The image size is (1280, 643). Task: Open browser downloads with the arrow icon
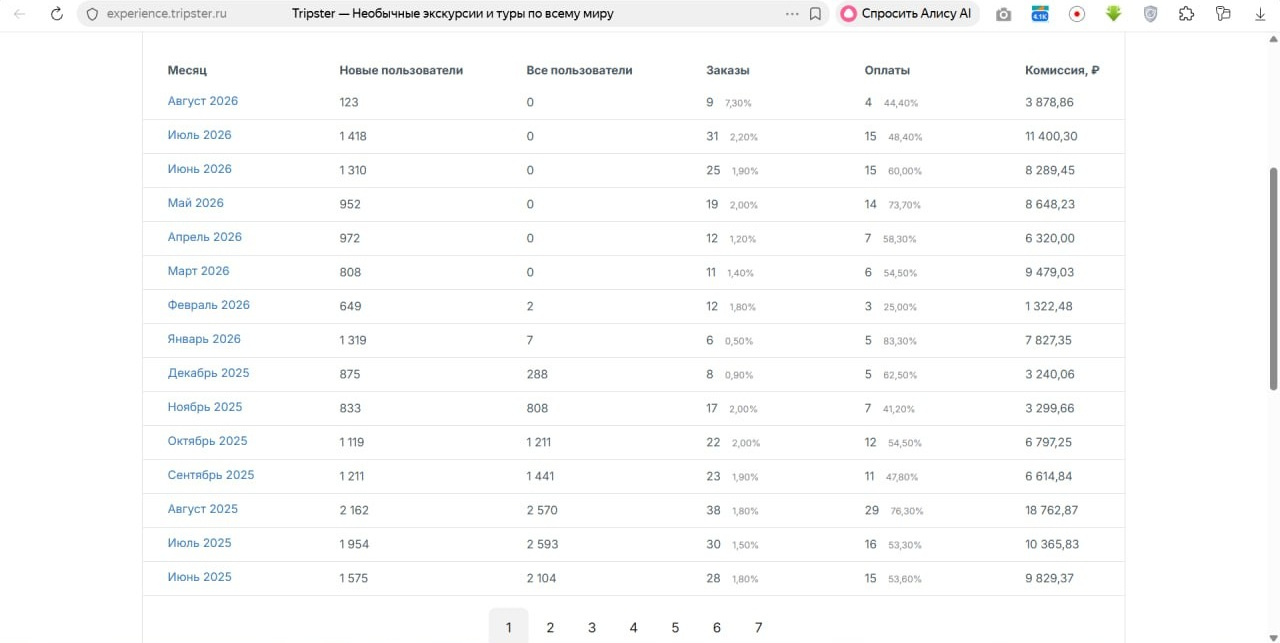1260,14
